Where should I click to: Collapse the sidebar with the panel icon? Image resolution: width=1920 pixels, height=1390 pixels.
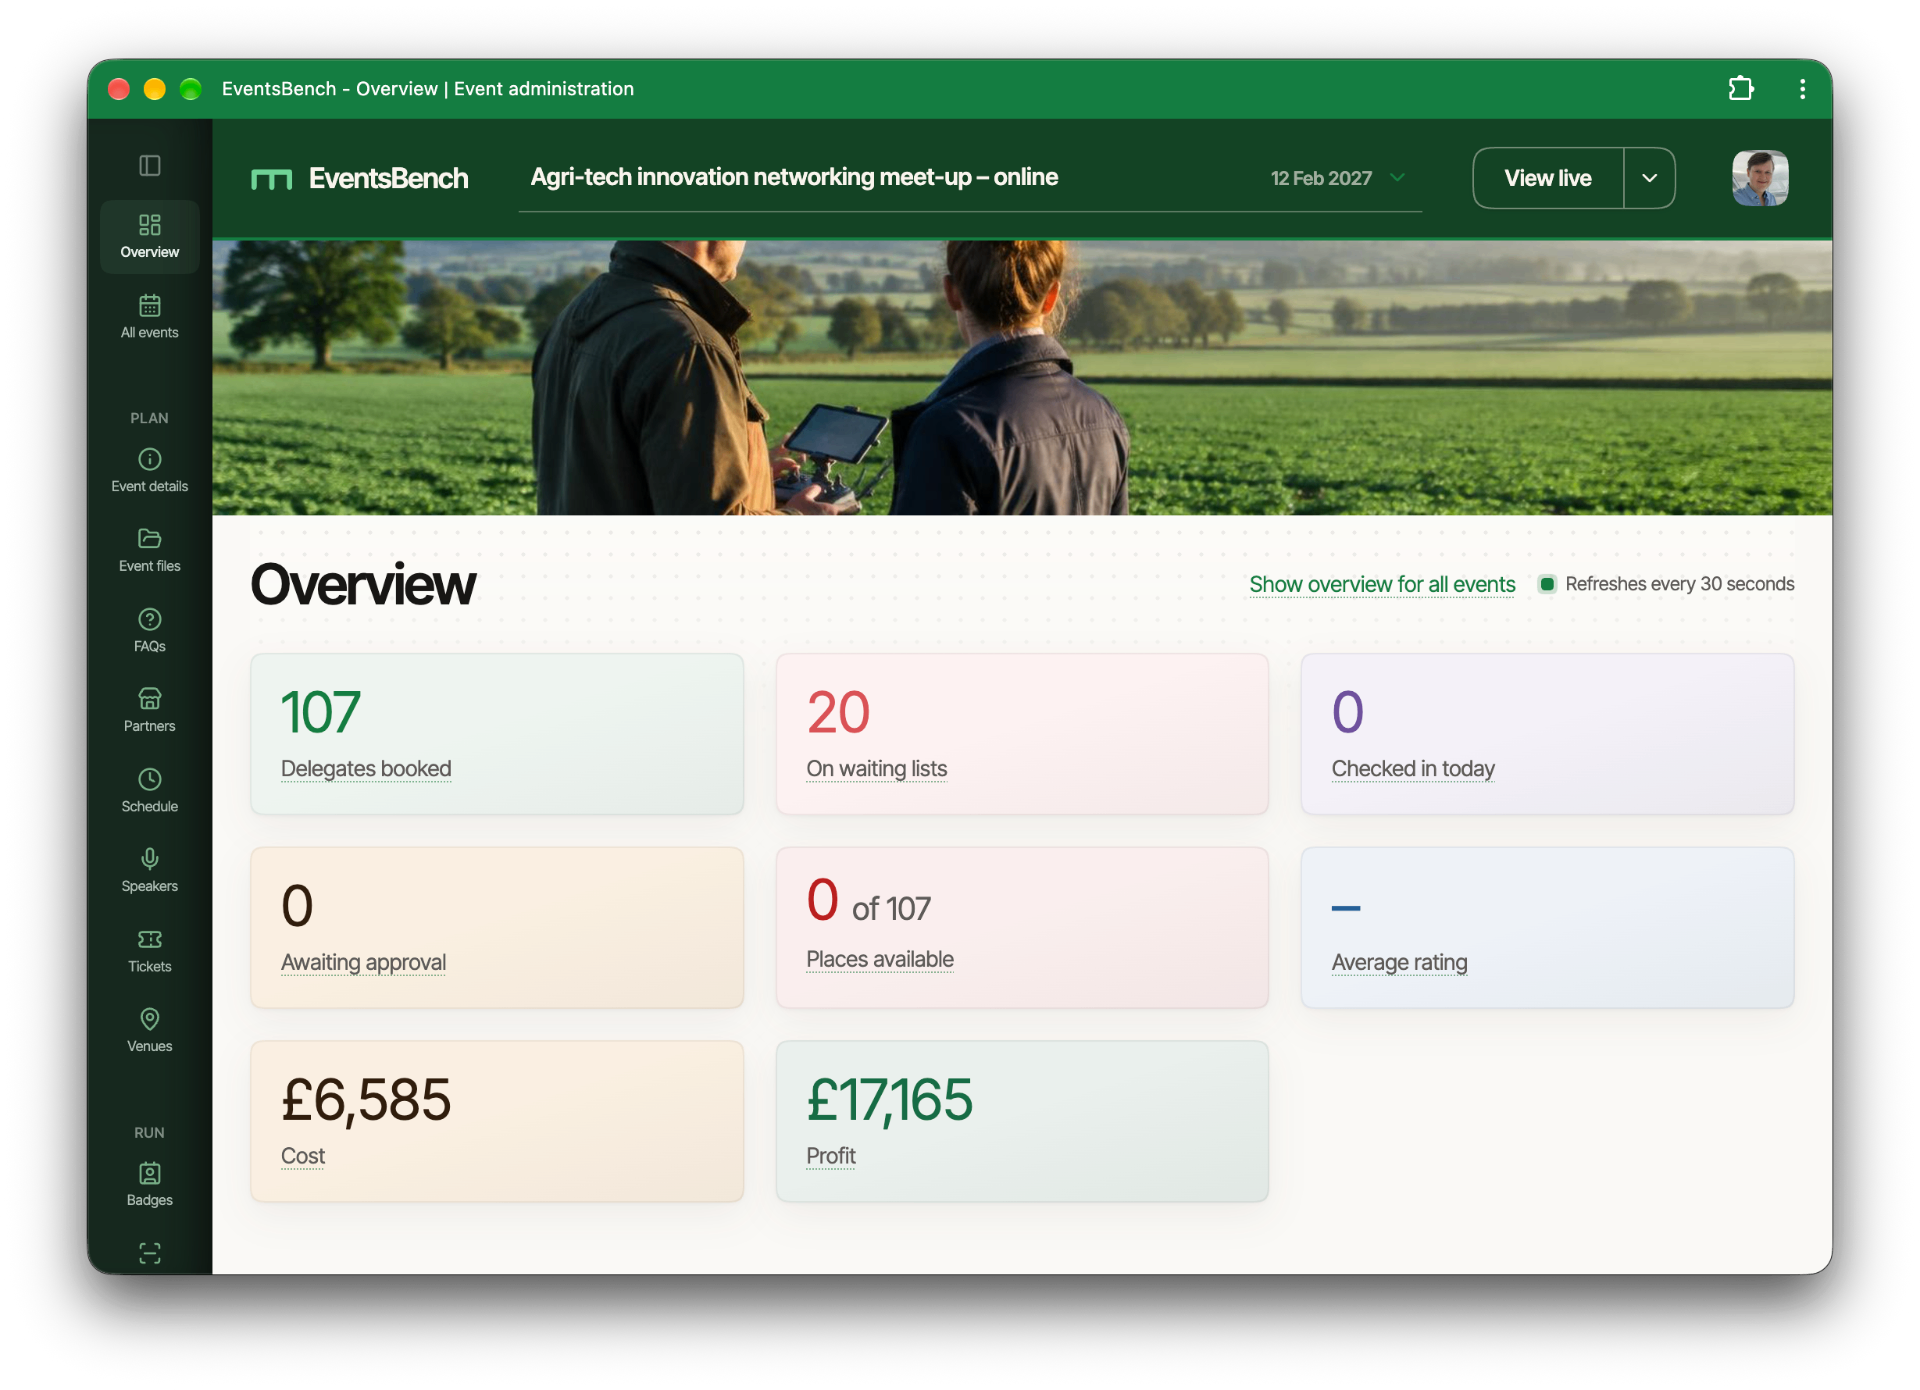point(150,165)
